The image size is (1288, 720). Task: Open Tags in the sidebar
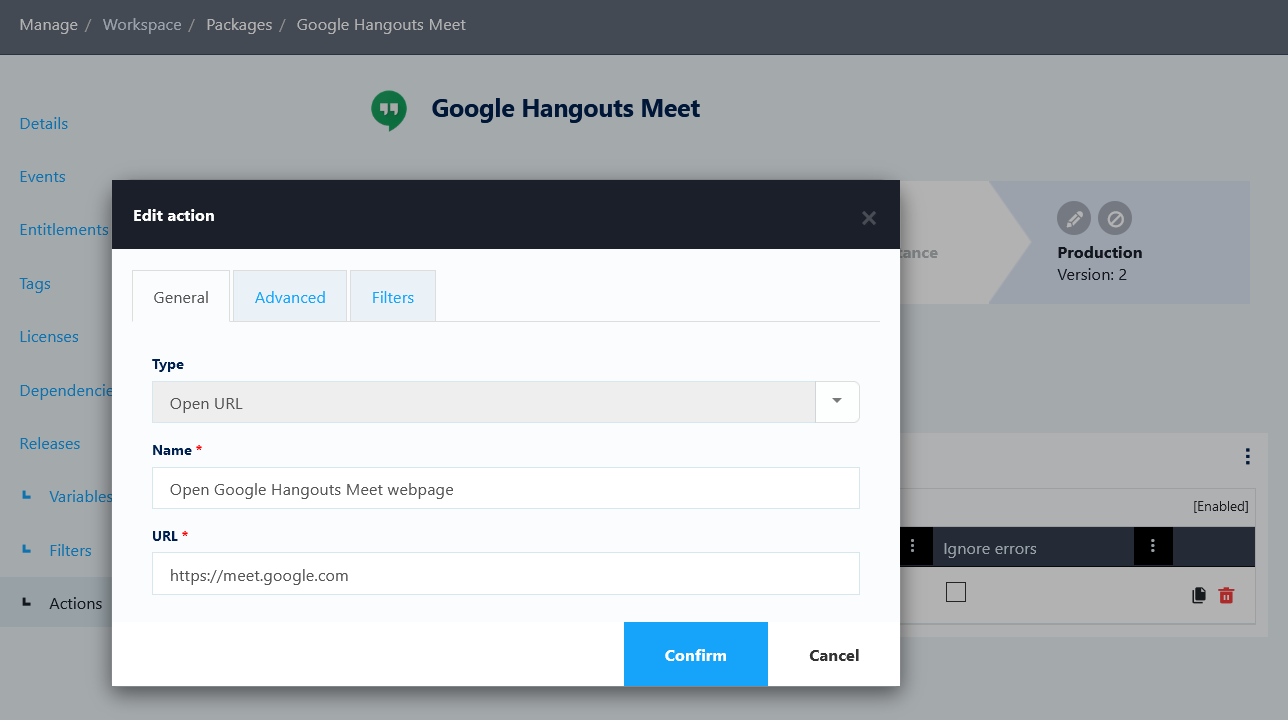(x=35, y=284)
